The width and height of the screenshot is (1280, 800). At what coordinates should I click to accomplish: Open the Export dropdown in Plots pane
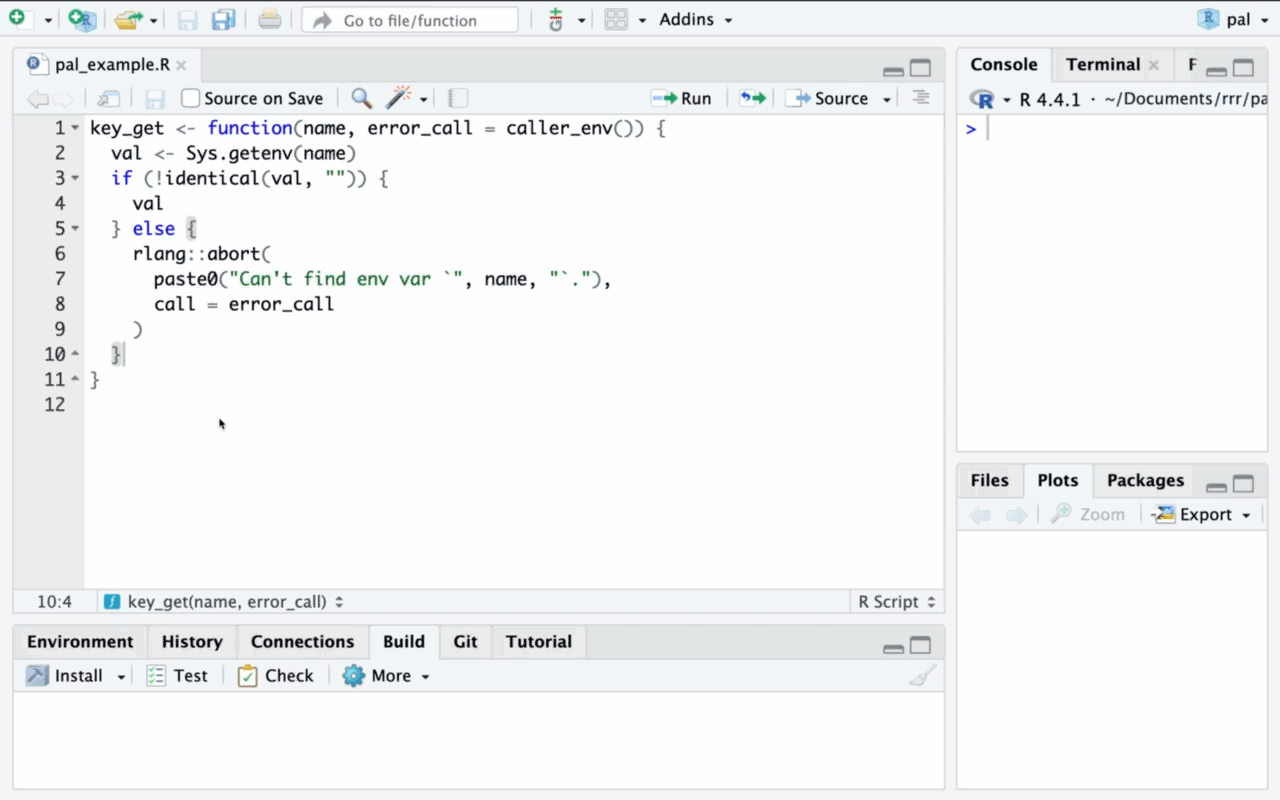[x=1202, y=514]
